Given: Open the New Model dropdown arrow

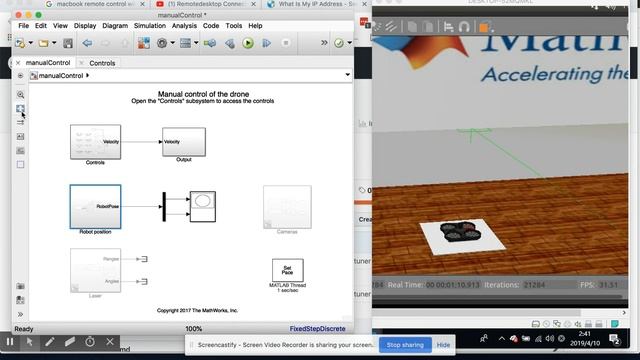Looking at the screenshot, I should point(31,43).
